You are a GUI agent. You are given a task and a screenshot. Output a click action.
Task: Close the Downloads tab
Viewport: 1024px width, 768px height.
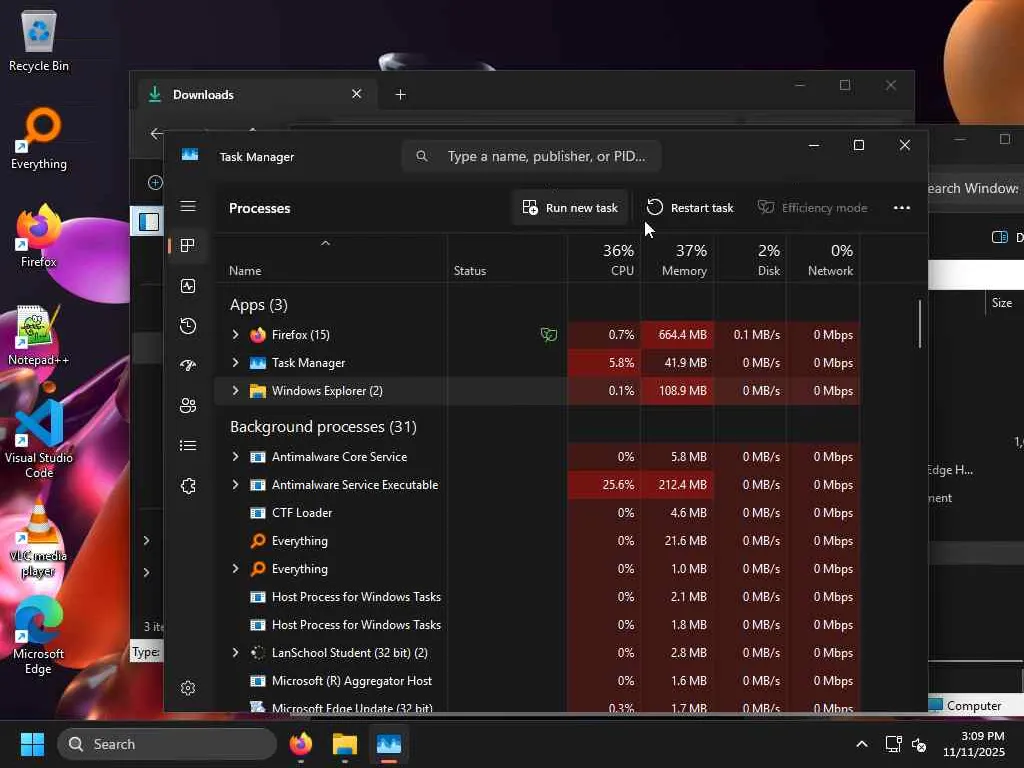click(x=357, y=94)
